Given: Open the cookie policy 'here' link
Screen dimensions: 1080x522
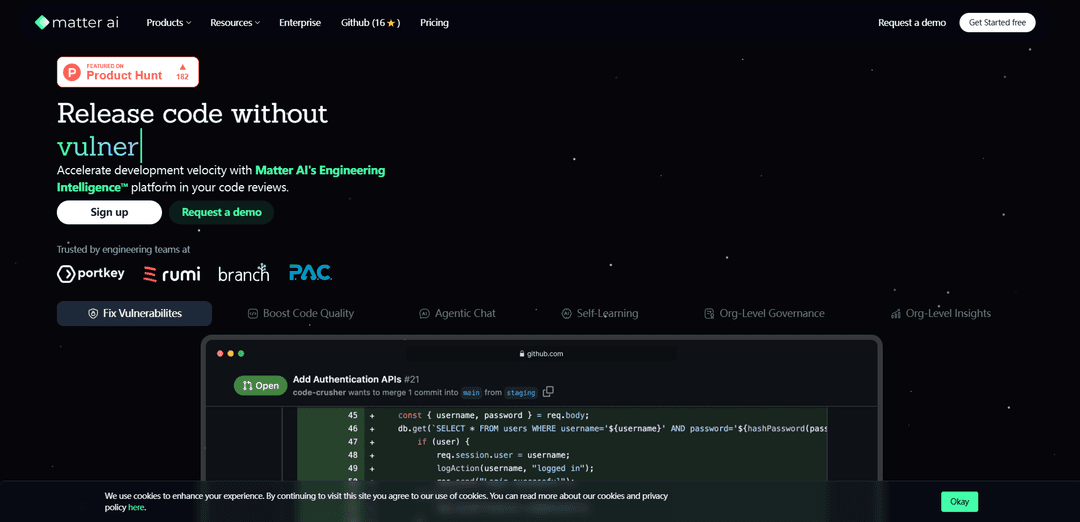Looking at the screenshot, I should click(136, 508).
